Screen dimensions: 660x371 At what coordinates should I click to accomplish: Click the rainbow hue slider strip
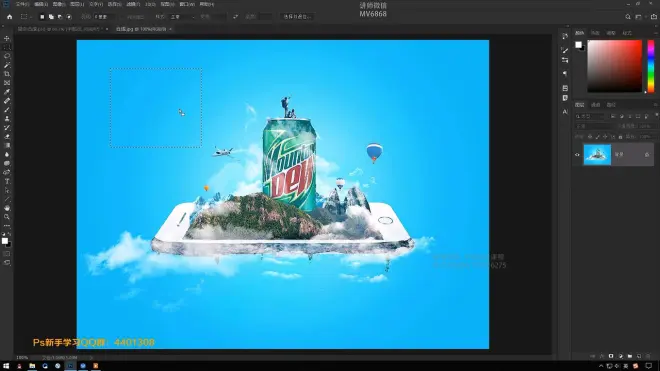[651, 66]
